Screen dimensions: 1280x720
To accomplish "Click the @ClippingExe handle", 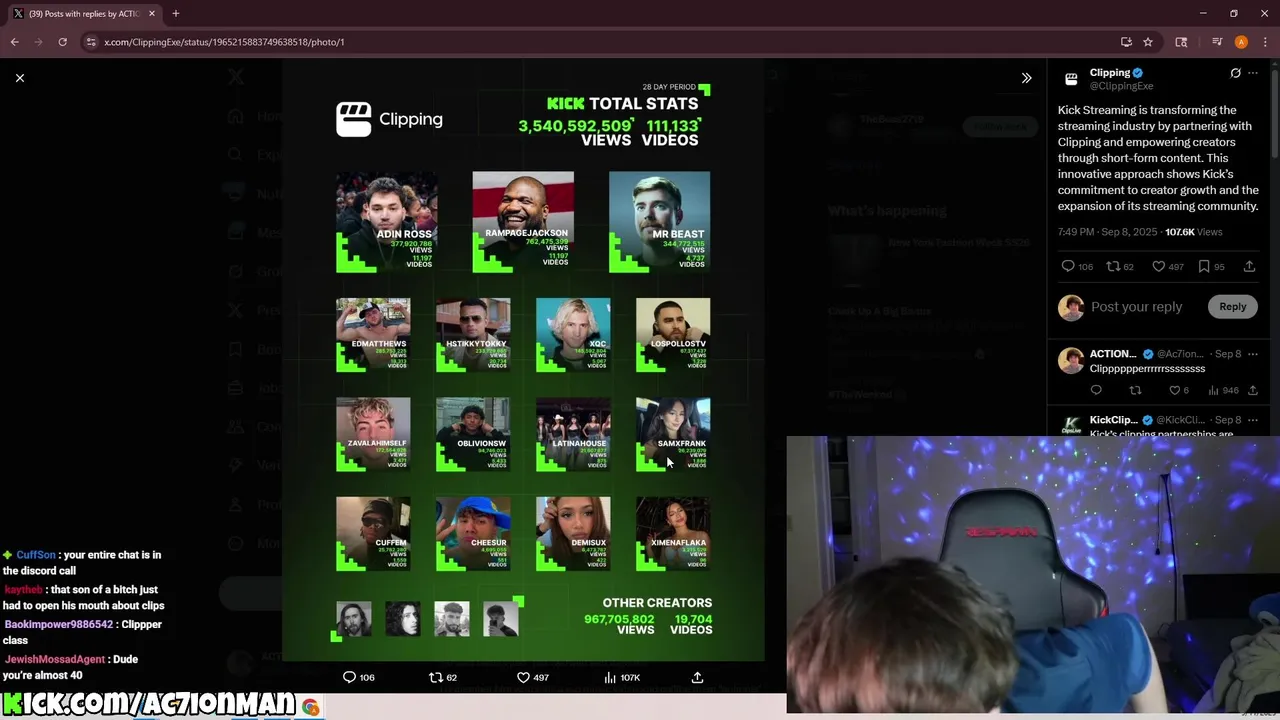I will tap(1122, 86).
